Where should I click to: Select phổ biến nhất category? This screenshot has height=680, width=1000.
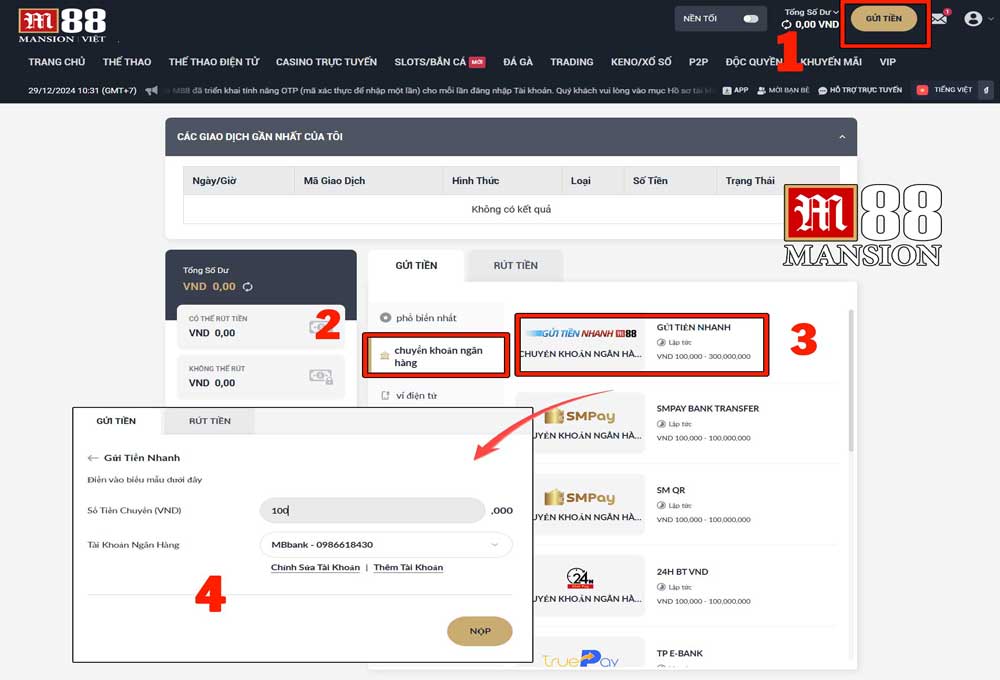[x=426, y=318]
